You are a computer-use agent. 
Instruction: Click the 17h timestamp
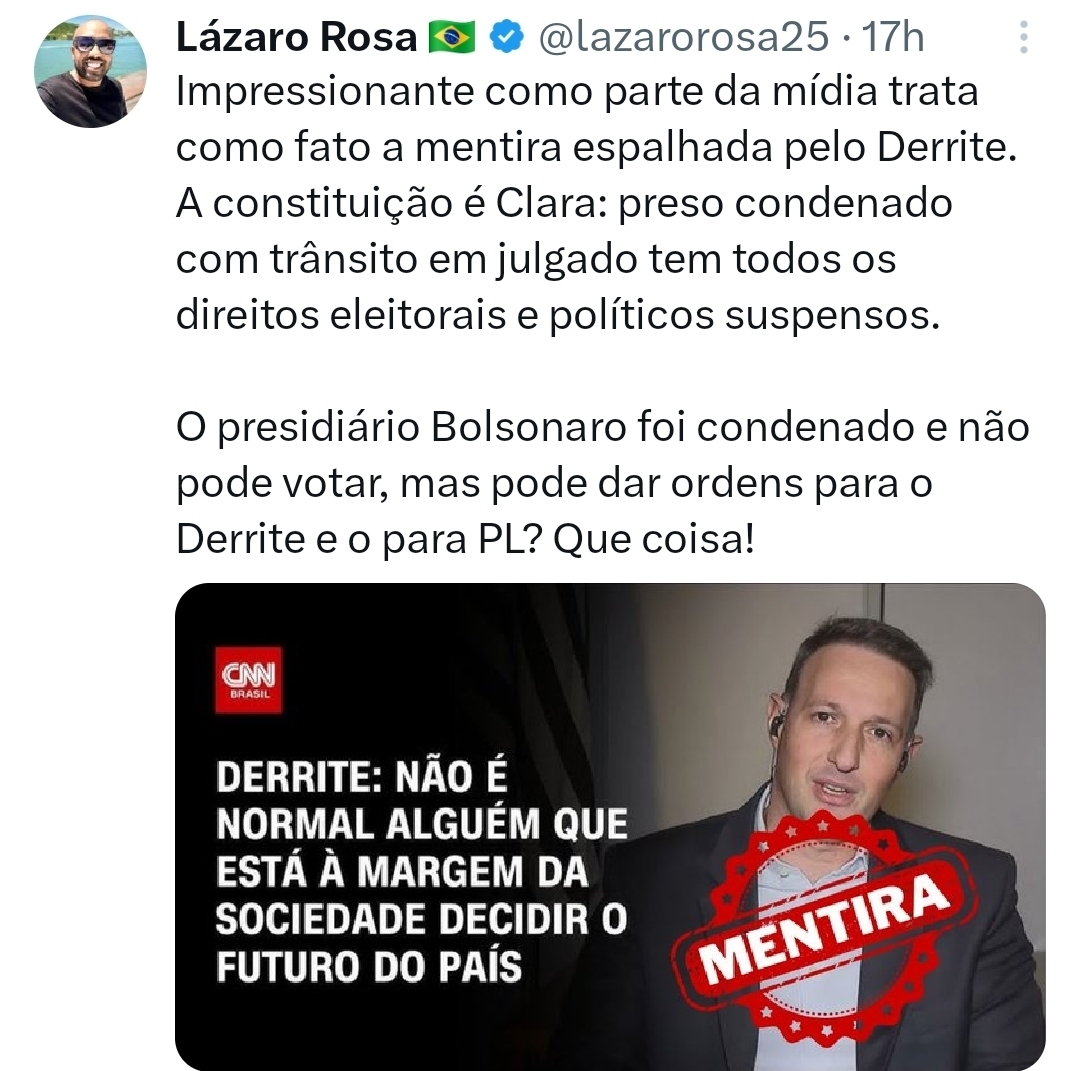click(x=893, y=37)
